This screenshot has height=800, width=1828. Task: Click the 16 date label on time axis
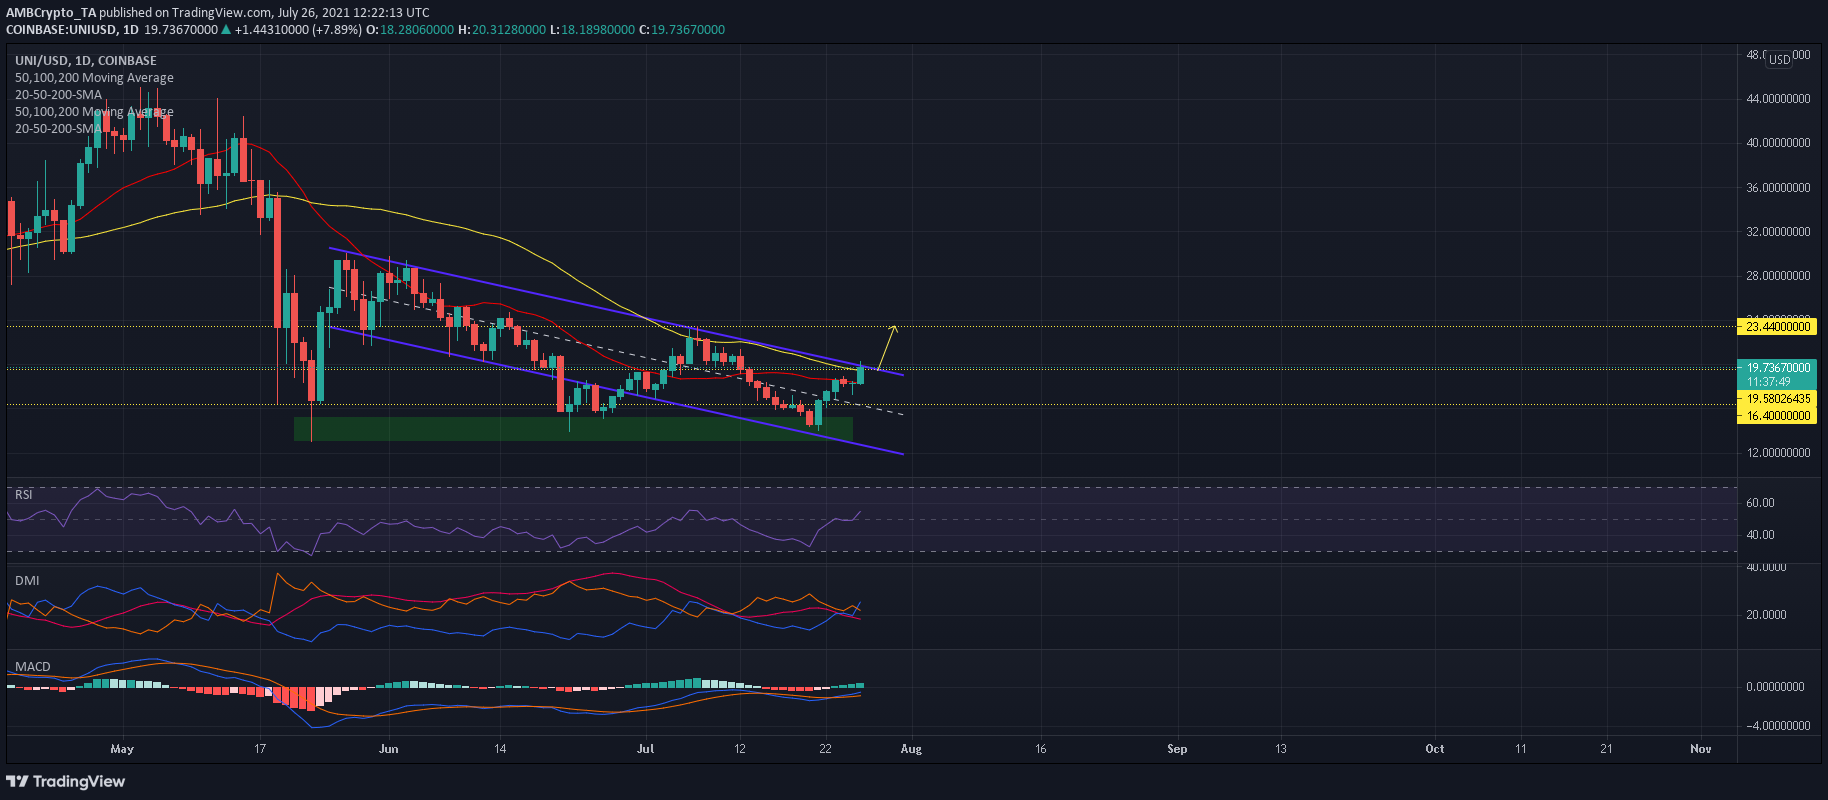pos(1041,749)
